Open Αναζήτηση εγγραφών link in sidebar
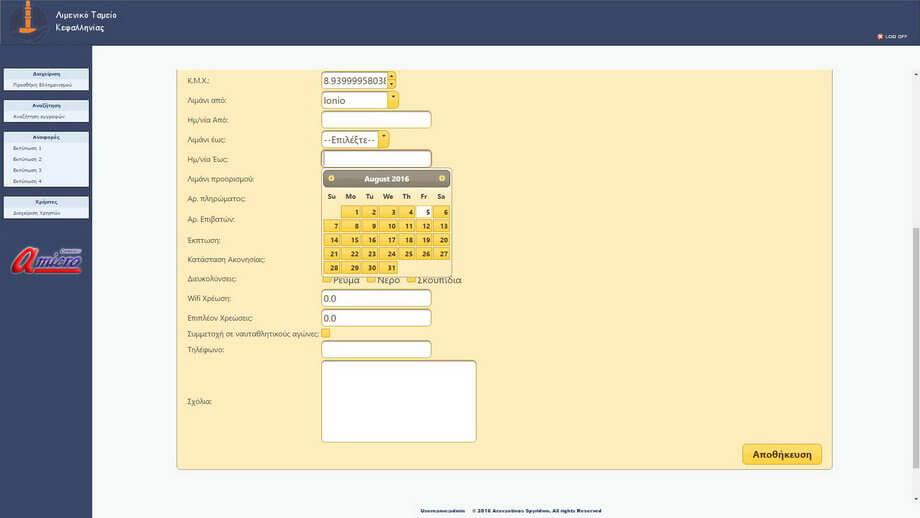The width and height of the screenshot is (920, 518). [x=39, y=117]
